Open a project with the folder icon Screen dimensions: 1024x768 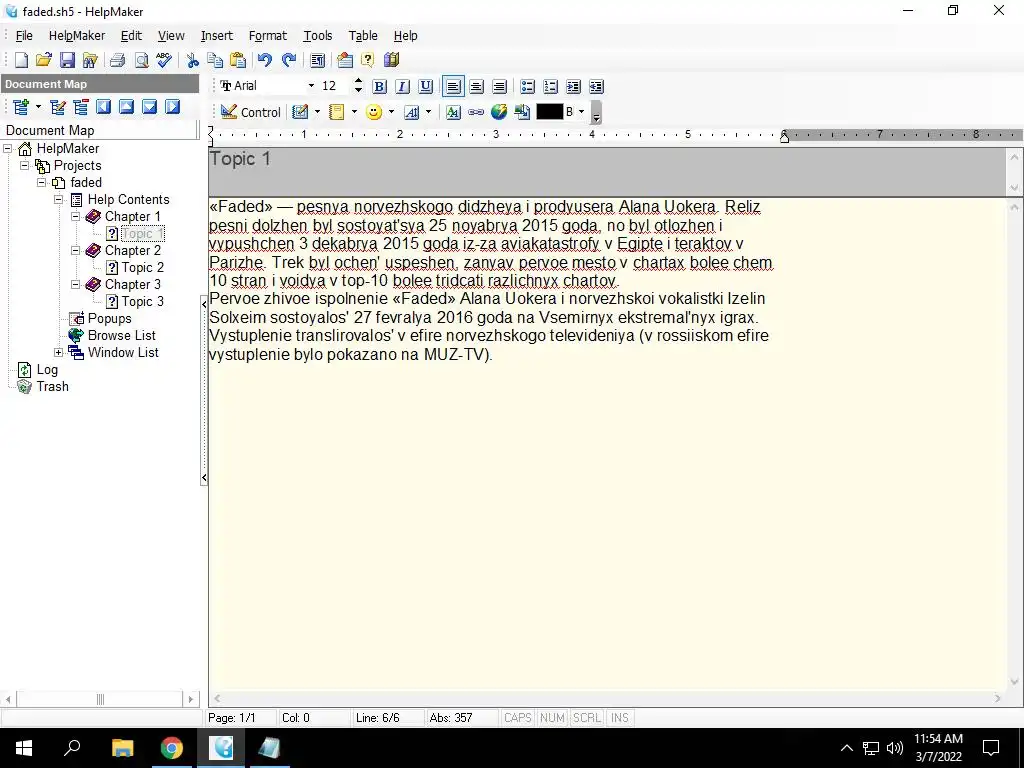click(x=44, y=60)
